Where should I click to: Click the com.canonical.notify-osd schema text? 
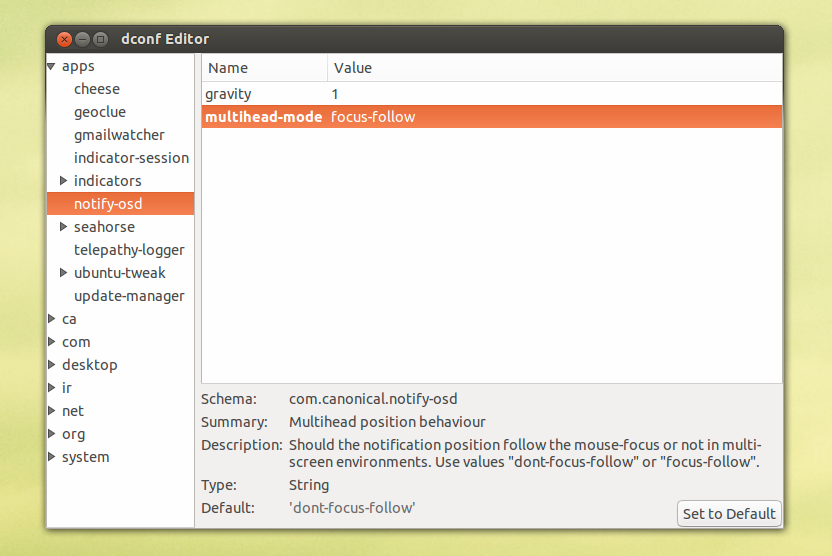[373, 399]
